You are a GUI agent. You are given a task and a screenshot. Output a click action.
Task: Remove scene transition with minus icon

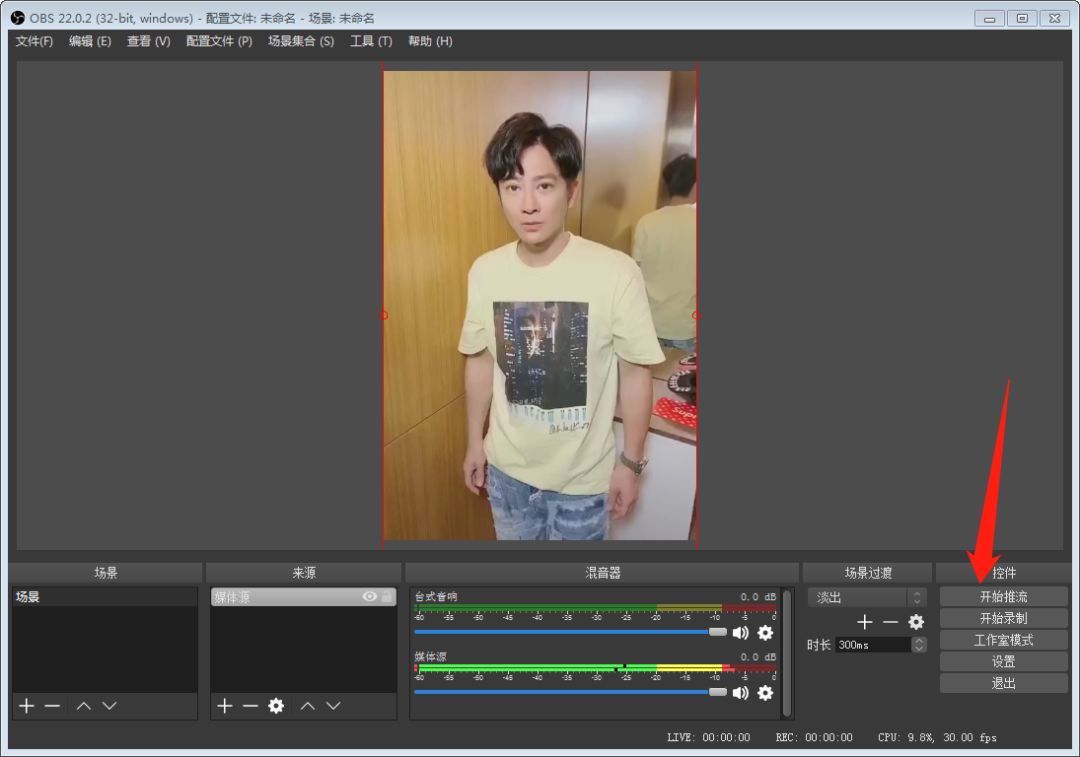tap(891, 622)
